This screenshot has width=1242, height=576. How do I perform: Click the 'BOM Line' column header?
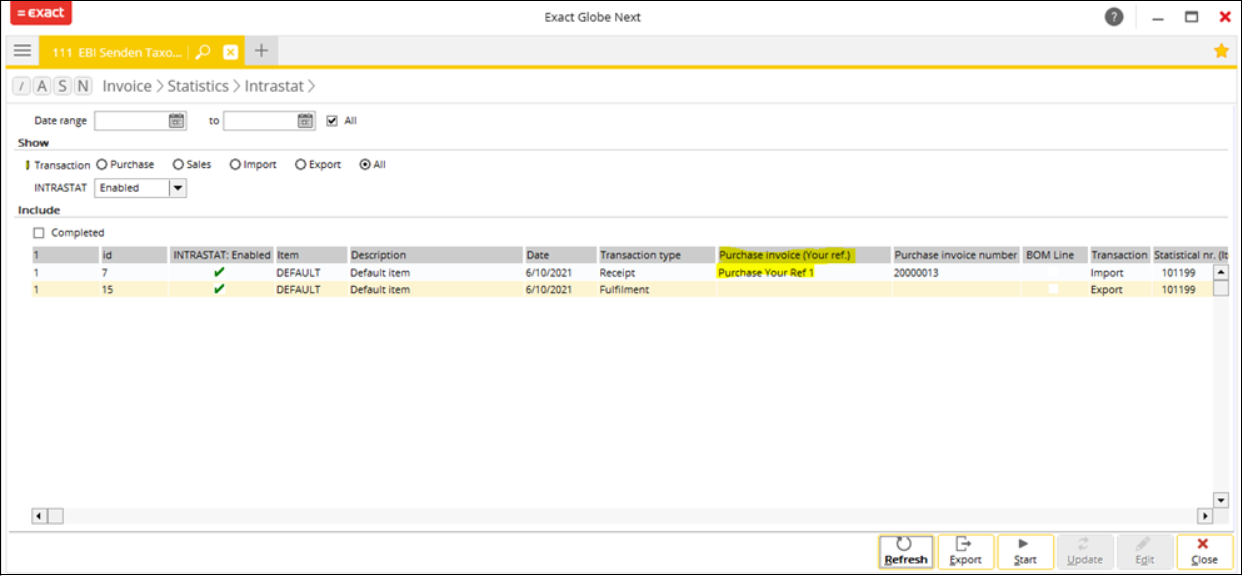pos(1055,255)
